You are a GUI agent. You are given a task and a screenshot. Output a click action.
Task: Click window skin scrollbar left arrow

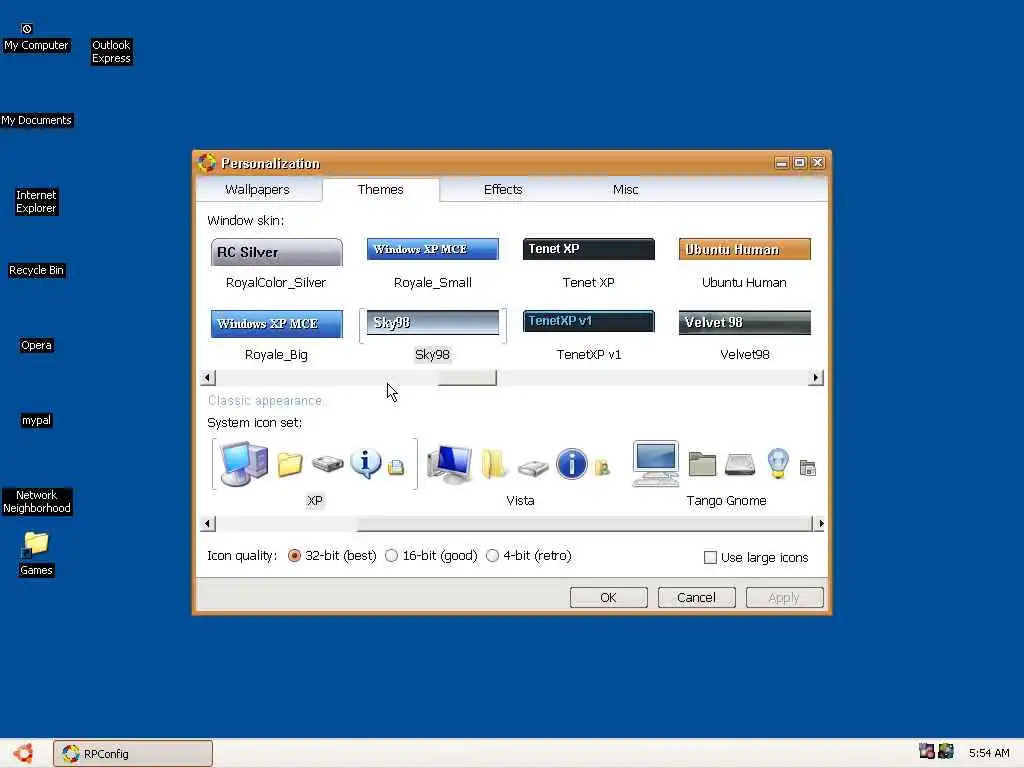point(208,377)
